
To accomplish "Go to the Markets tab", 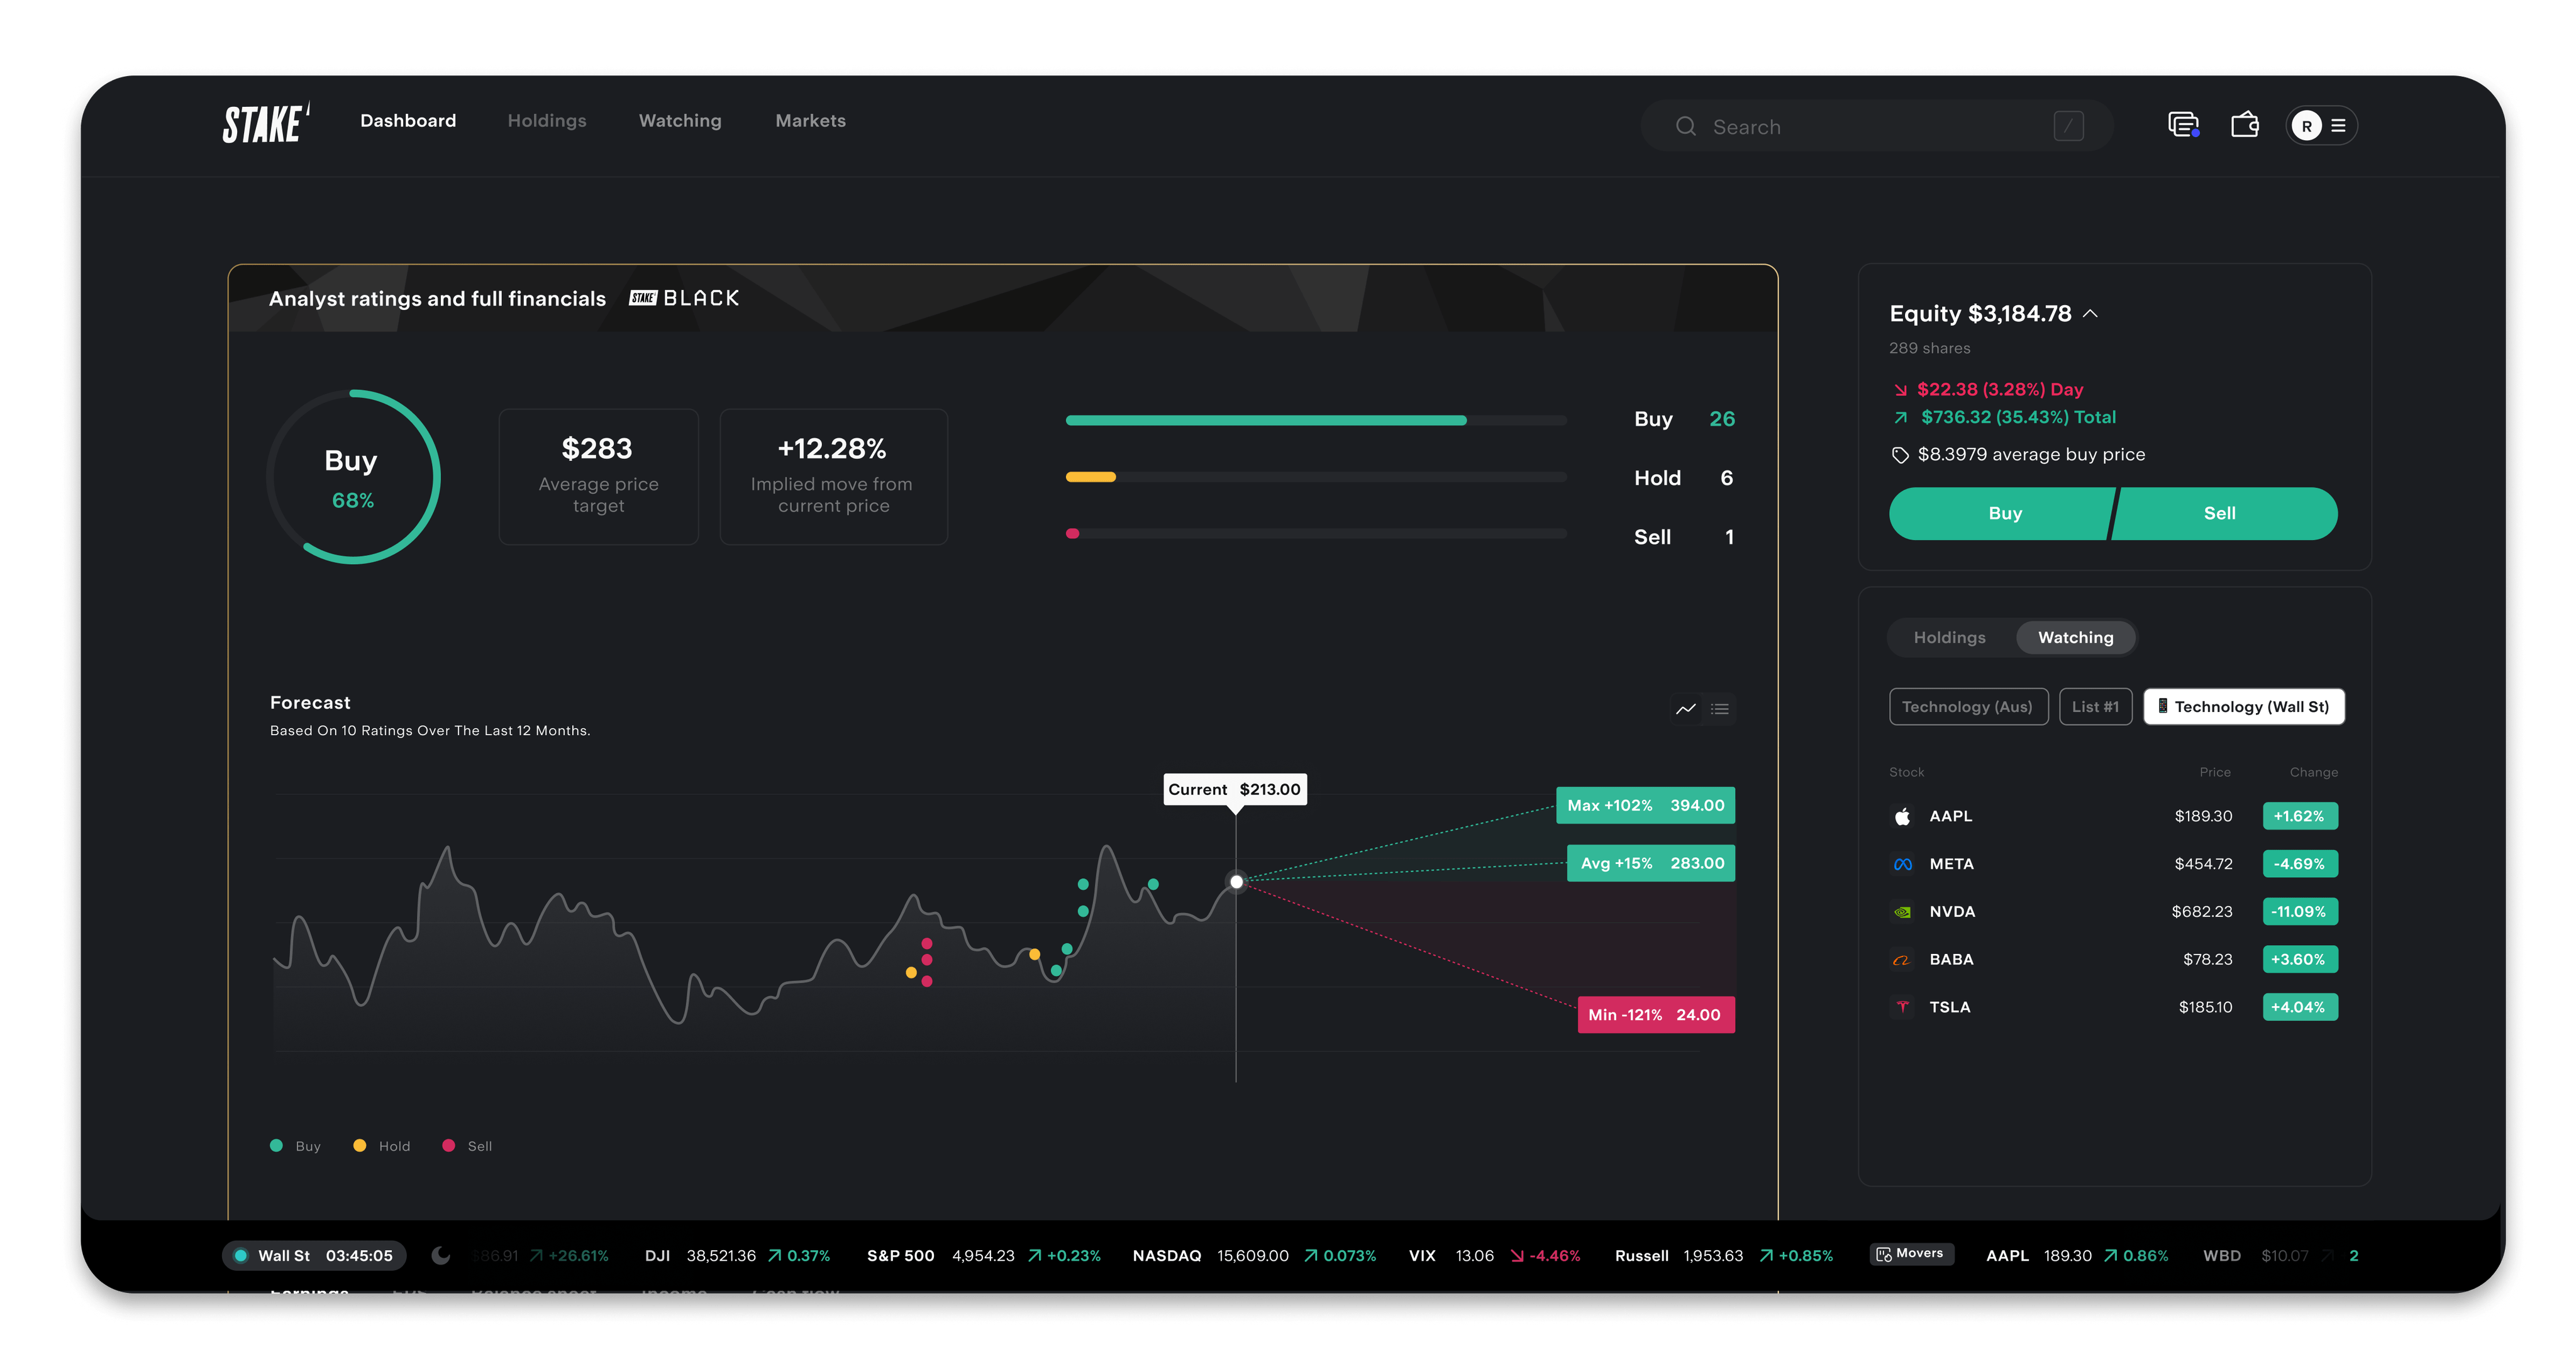I will tap(810, 121).
